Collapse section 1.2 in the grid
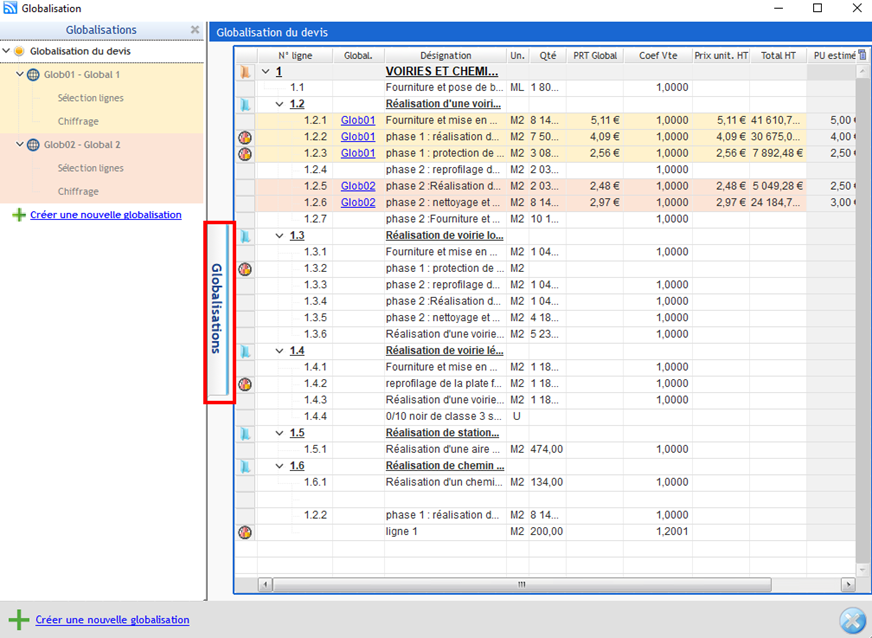The height and width of the screenshot is (638, 872). tap(279, 104)
